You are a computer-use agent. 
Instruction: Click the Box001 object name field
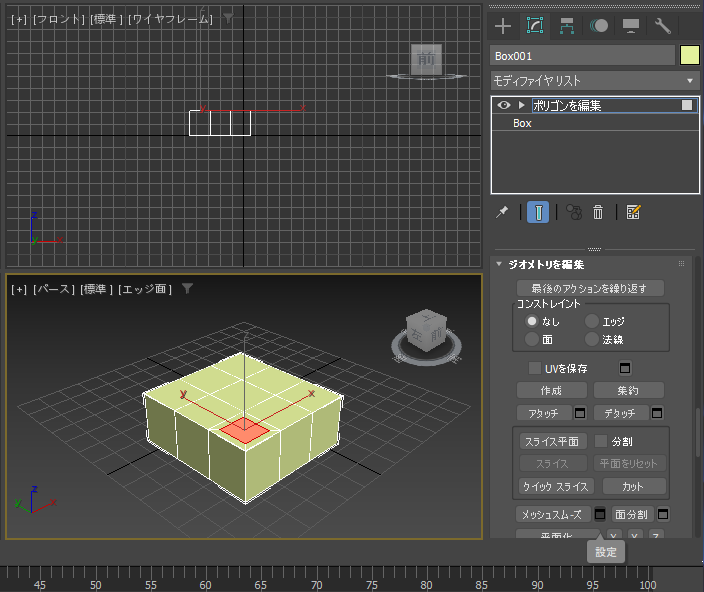[x=582, y=56]
